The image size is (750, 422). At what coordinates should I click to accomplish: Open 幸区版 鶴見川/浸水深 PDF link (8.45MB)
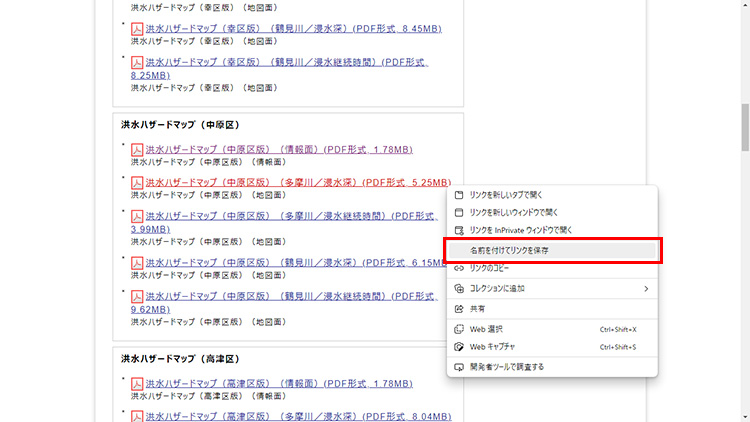tap(293, 30)
